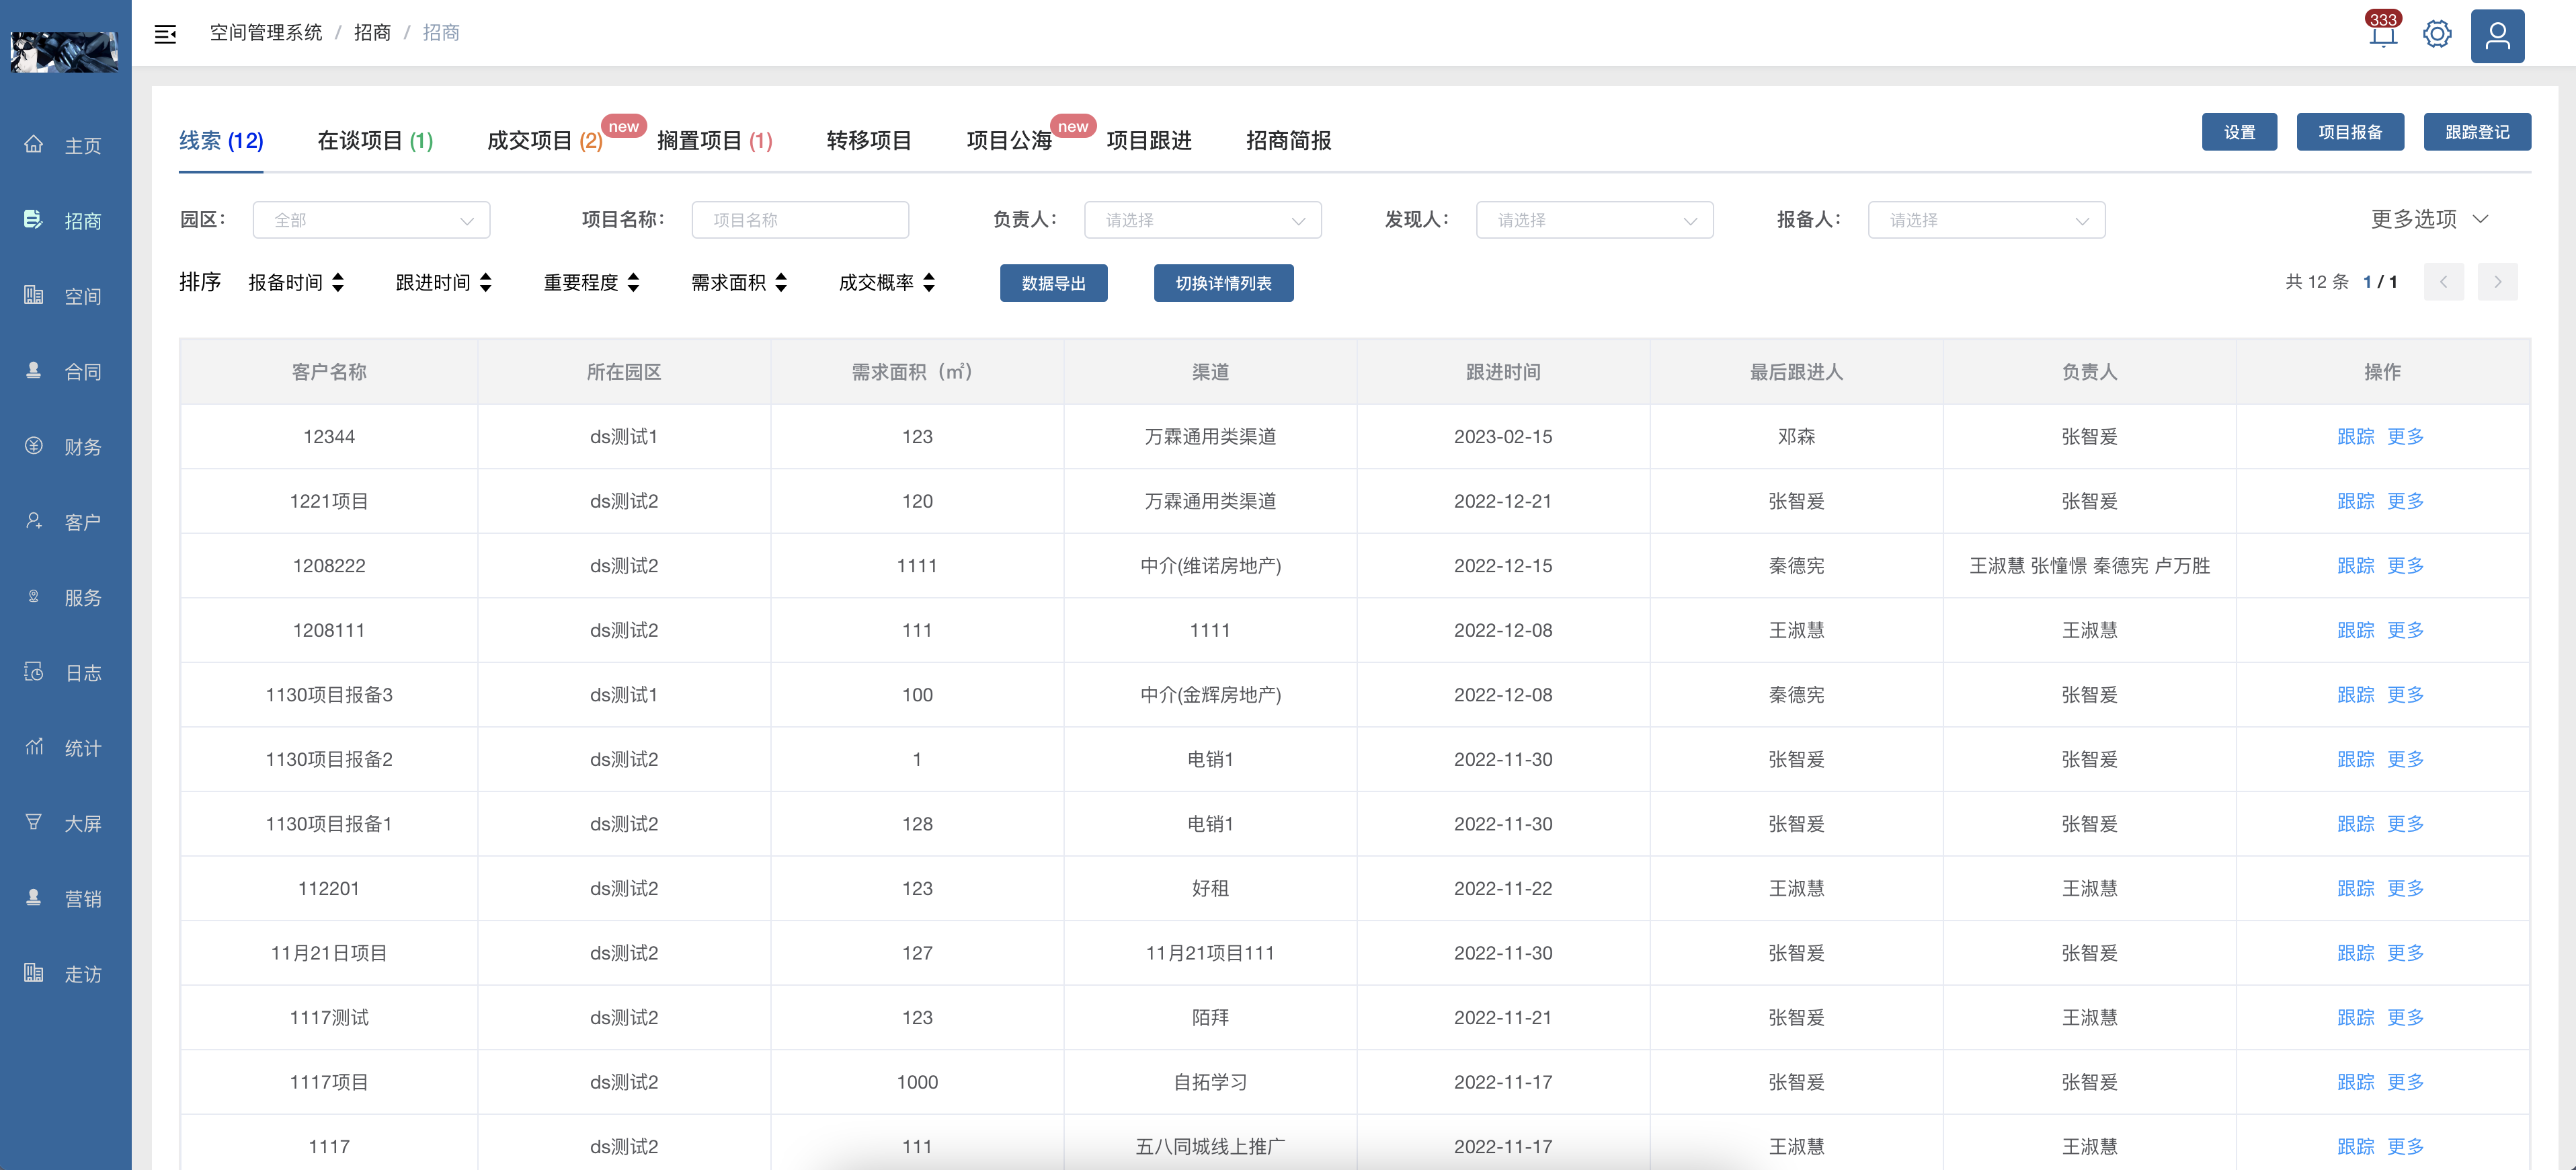The width and height of the screenshot is (2576, 1170).
Task: Click 跟踪 for 1117测试 row
Action: click(2355, 1017)
